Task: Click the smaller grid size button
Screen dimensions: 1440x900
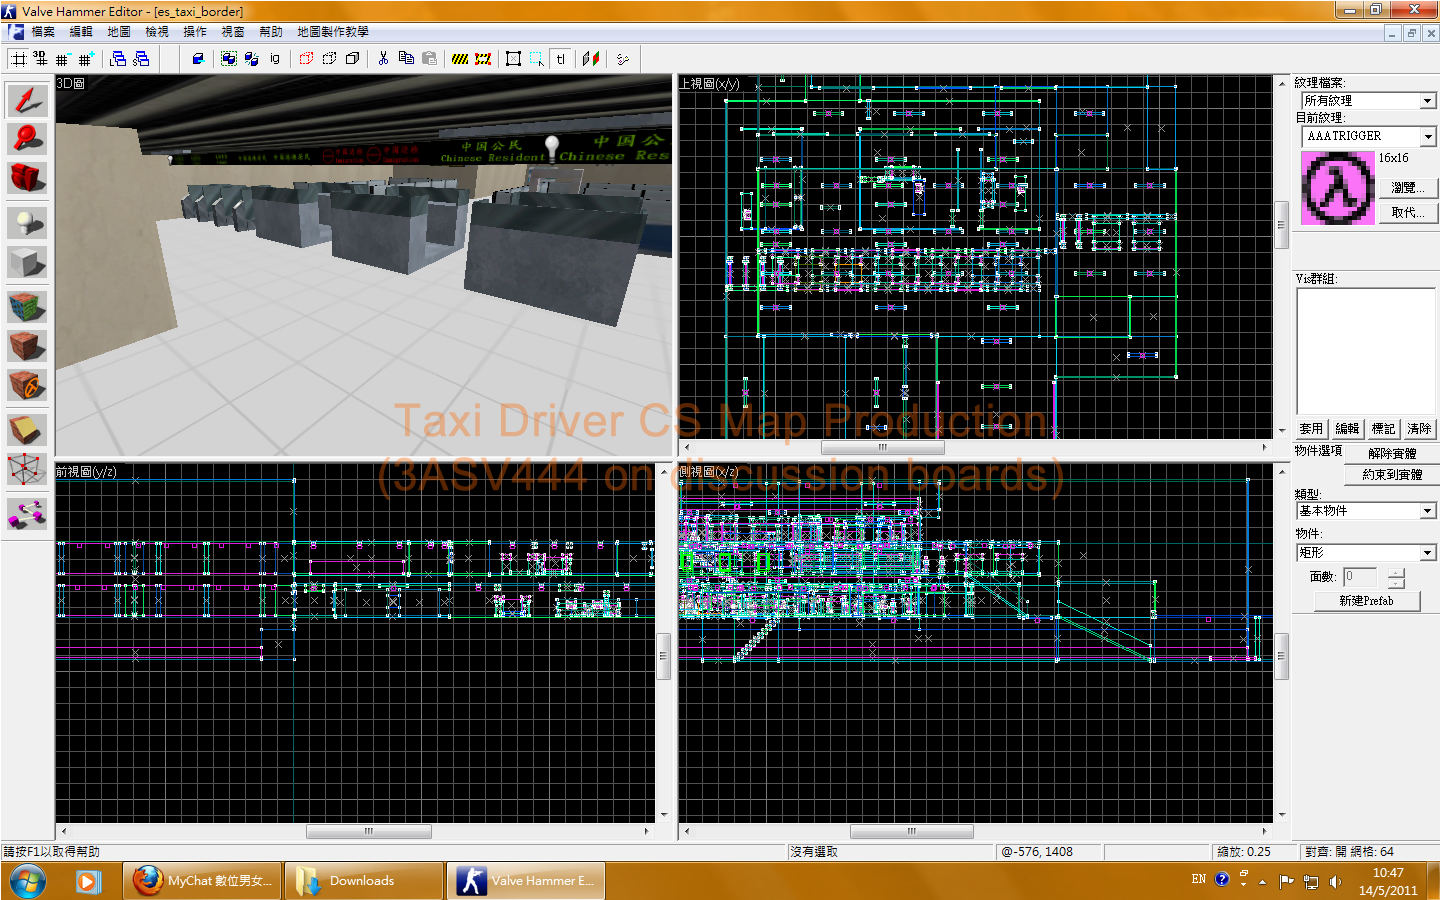Action: pyautogui.click(x=63, y=59)
